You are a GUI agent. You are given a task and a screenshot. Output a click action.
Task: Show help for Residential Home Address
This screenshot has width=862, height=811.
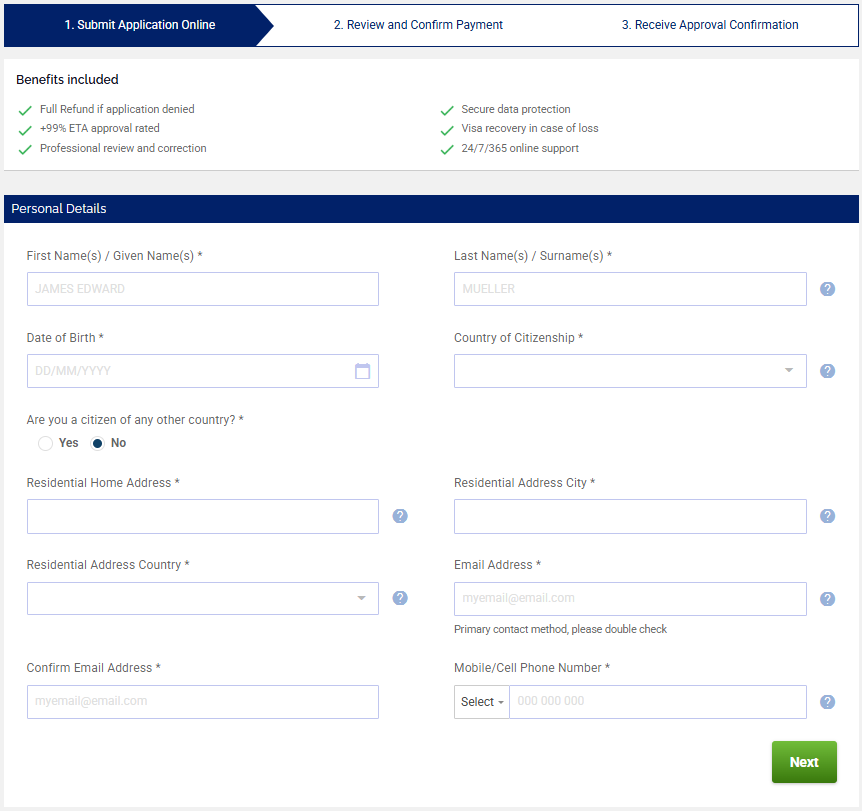400,516
